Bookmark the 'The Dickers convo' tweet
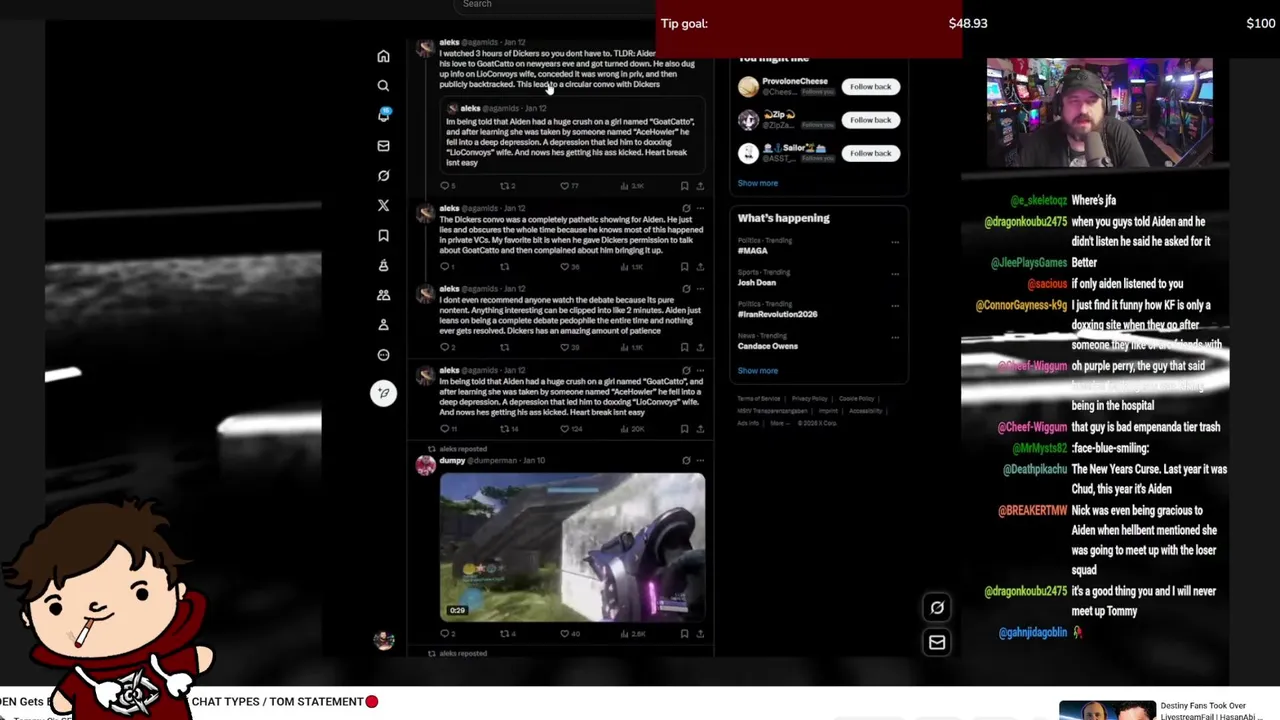The image size is (1280, 720). coord(684,267)
